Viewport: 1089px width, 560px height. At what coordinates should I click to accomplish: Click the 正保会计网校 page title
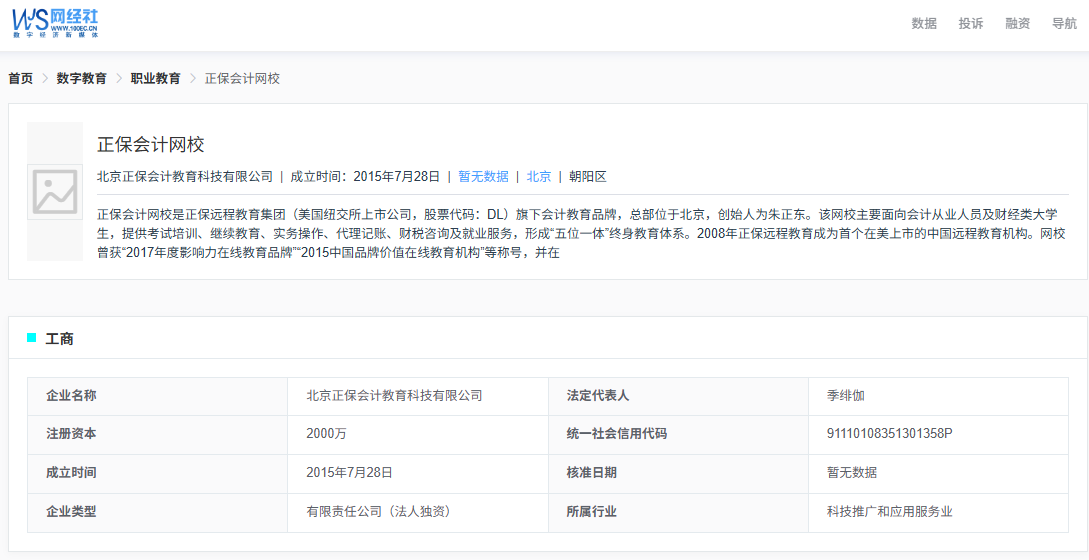click(x=151, y=145)
